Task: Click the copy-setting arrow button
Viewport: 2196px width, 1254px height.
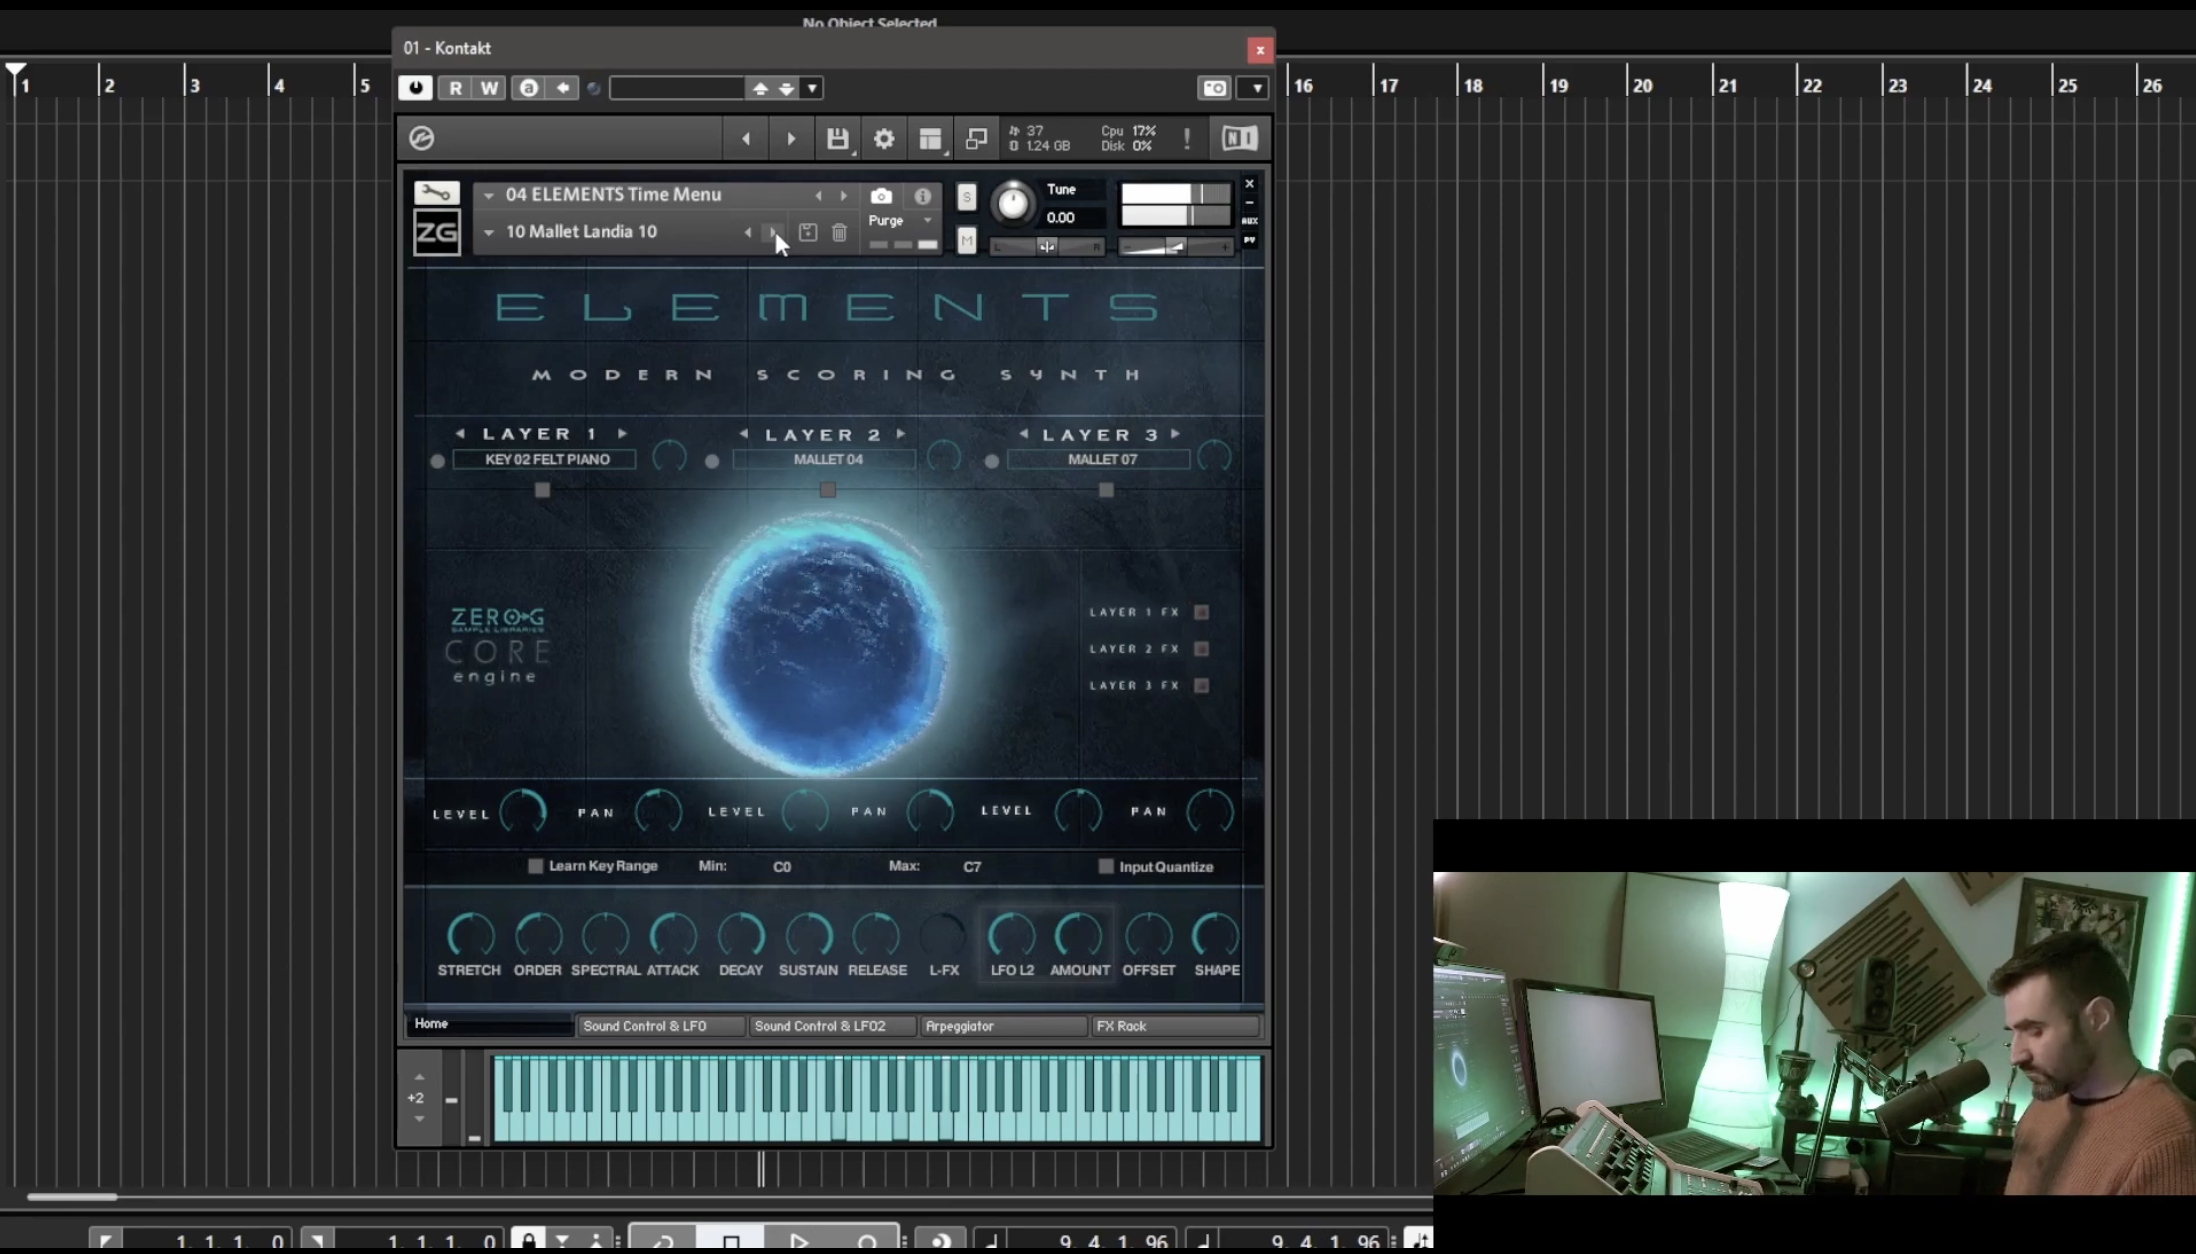Action: (x=563, y=88)
